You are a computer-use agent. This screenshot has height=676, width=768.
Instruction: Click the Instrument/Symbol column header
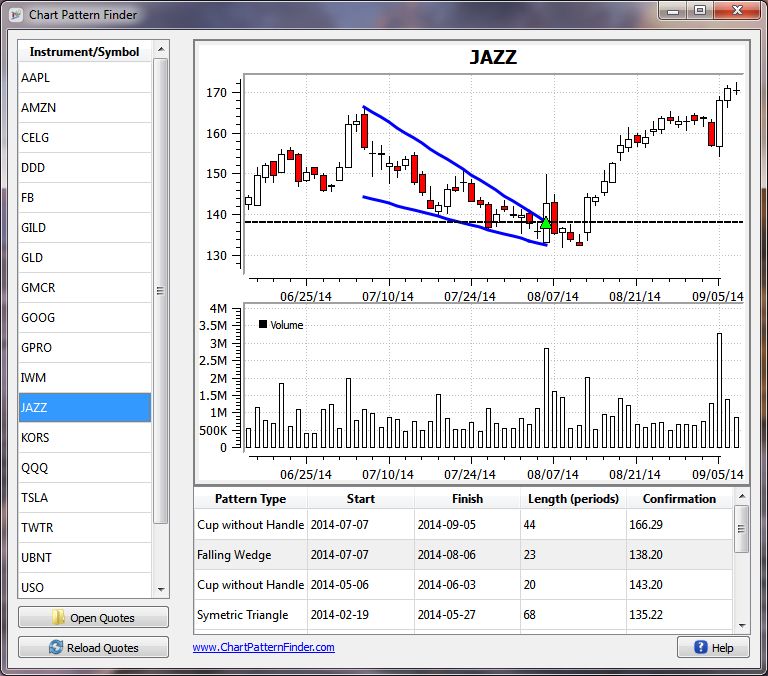tap(85, 51)
